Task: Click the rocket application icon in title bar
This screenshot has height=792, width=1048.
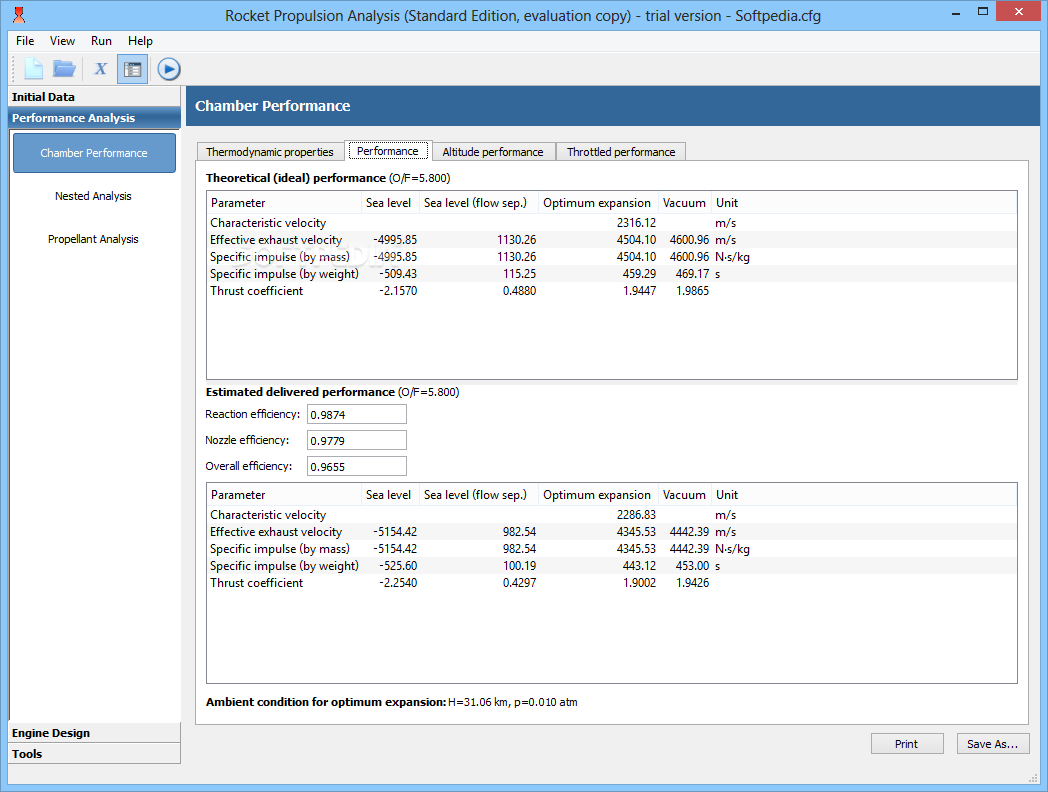Action: (19, 15)
